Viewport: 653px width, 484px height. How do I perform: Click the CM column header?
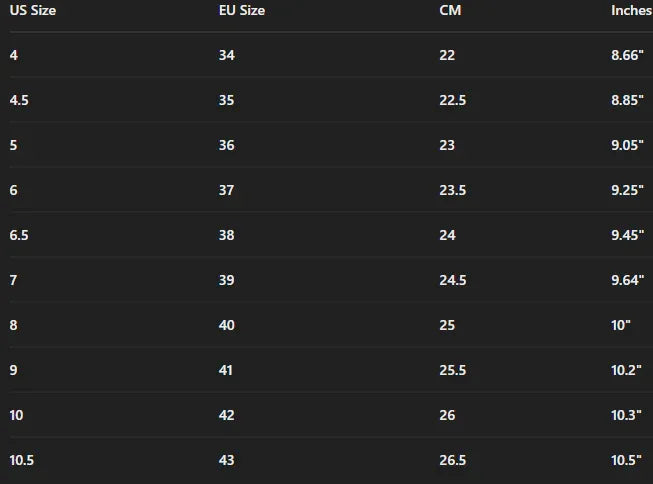pos(449,11)
